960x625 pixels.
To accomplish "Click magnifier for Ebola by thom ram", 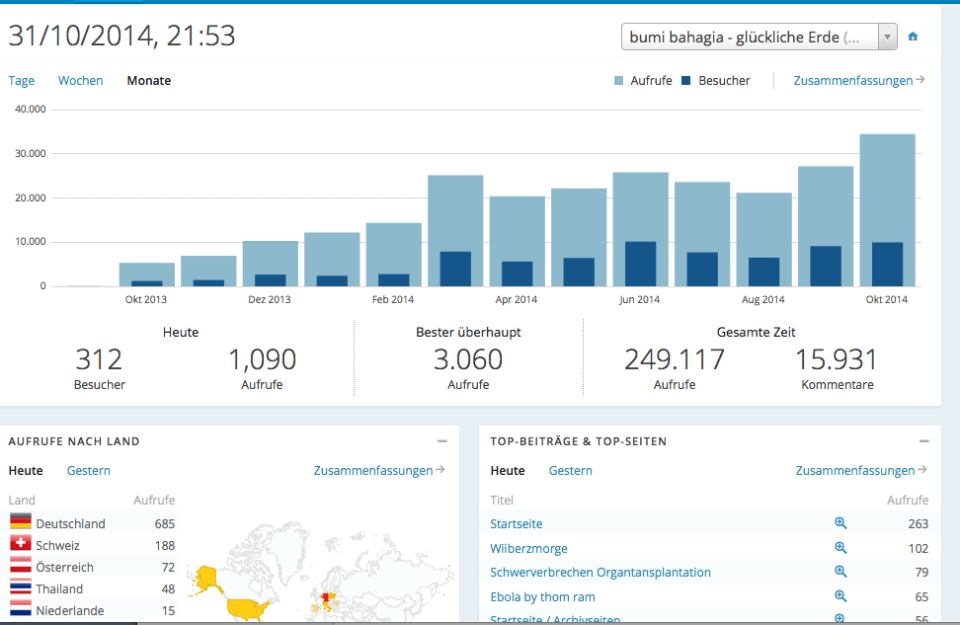I will point(840,597).
